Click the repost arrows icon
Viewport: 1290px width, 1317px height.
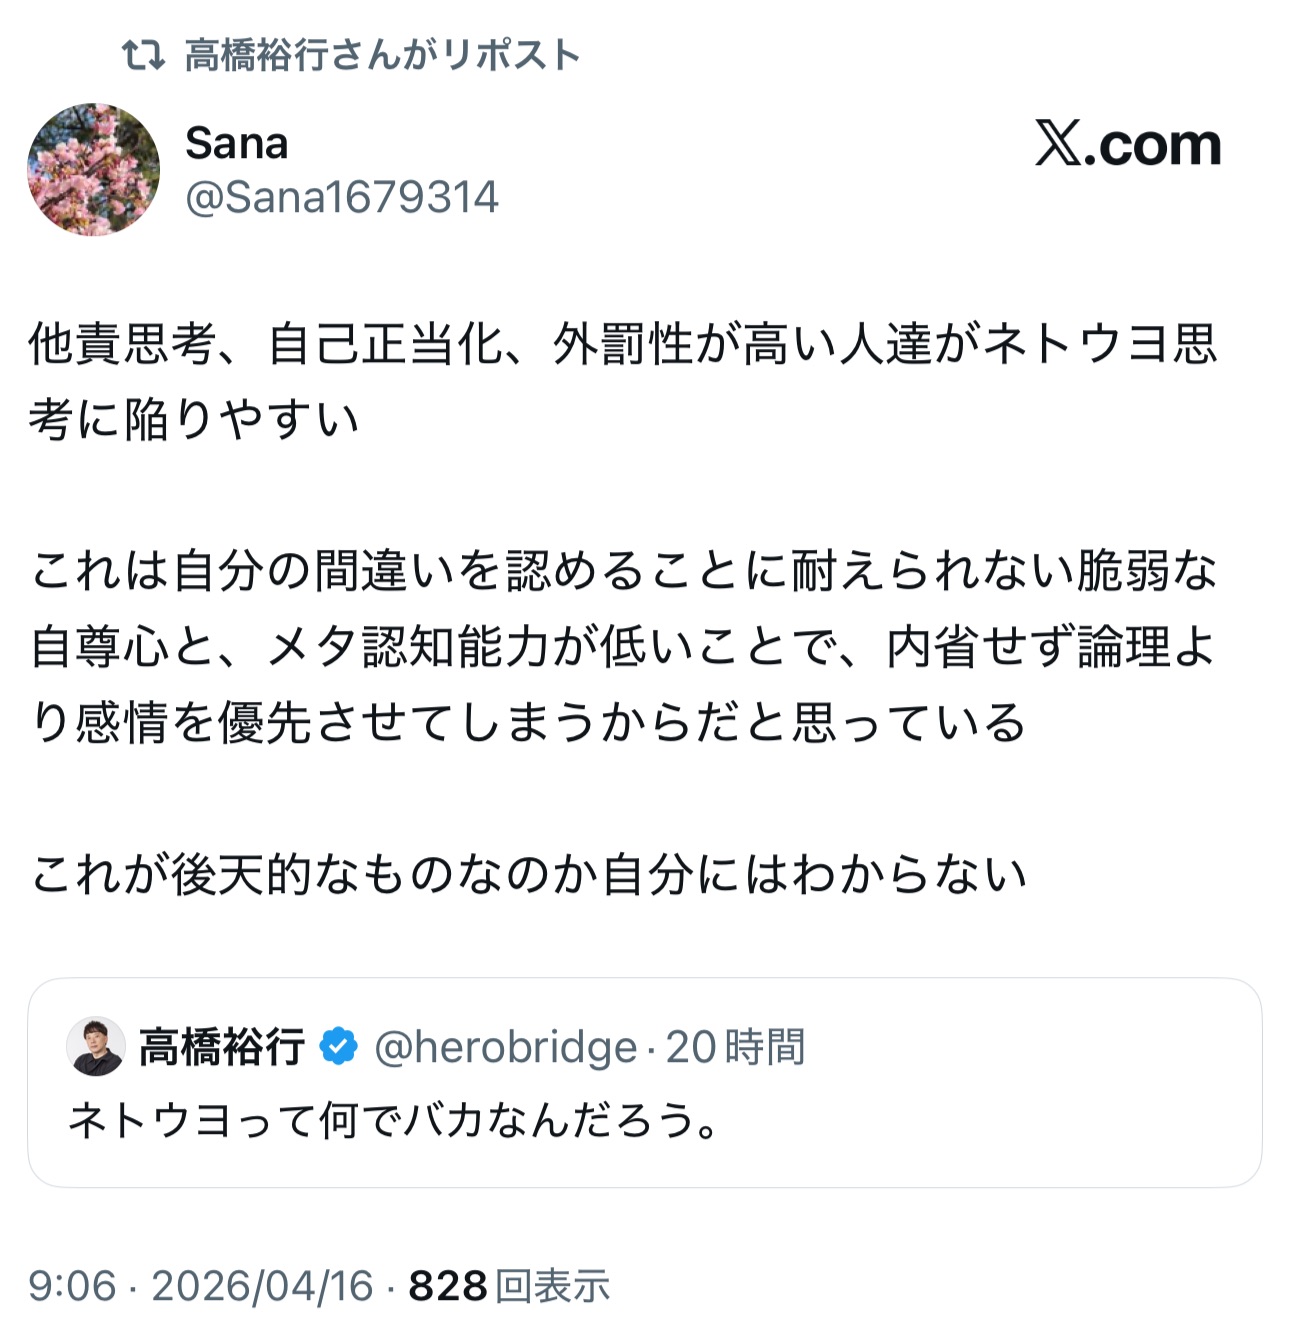(143, 55)
